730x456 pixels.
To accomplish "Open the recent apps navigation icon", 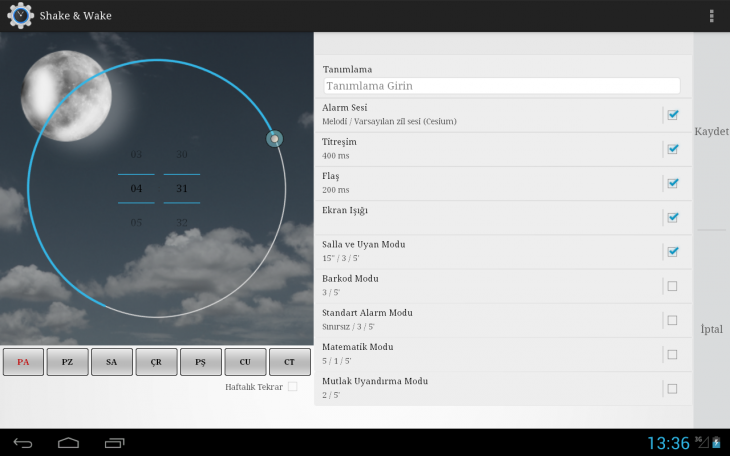I will tap(115, 443).
